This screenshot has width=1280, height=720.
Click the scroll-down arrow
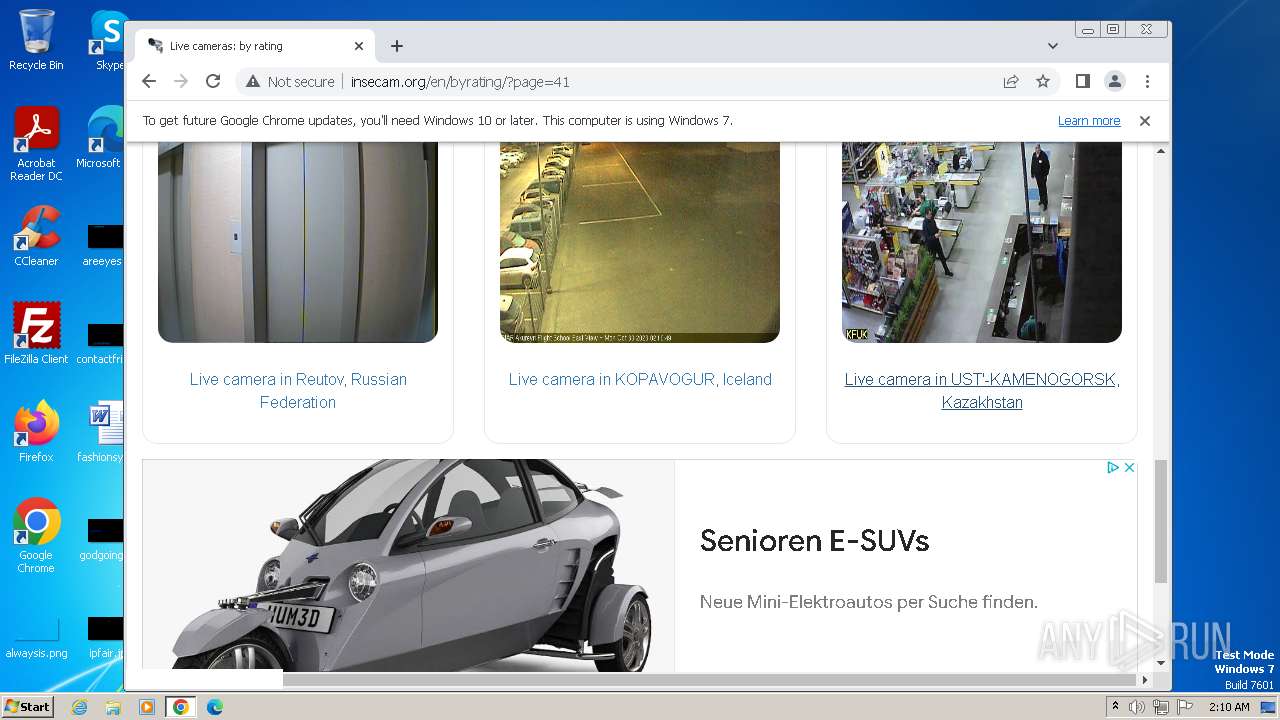point(1161,662)
